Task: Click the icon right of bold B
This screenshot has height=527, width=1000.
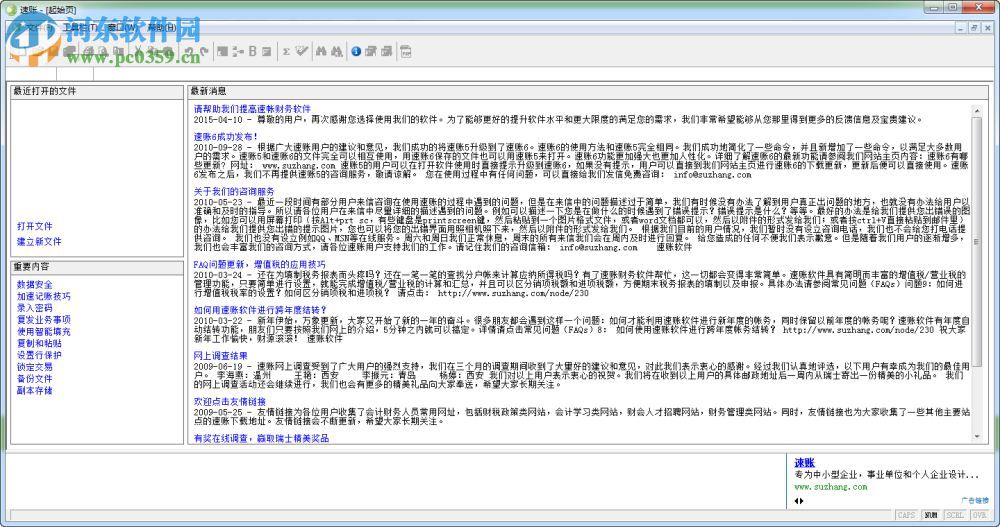Action: [267, 52]
